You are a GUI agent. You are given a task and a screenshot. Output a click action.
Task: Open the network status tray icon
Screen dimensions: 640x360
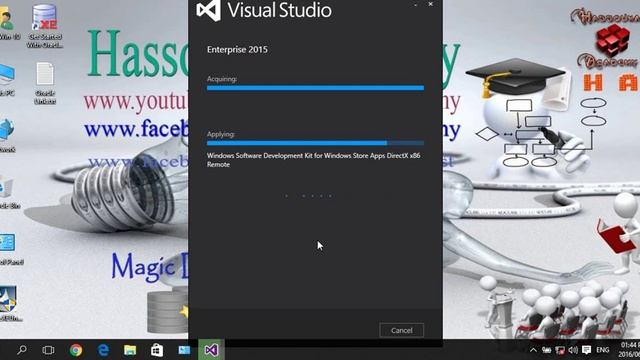click(560, 350)
